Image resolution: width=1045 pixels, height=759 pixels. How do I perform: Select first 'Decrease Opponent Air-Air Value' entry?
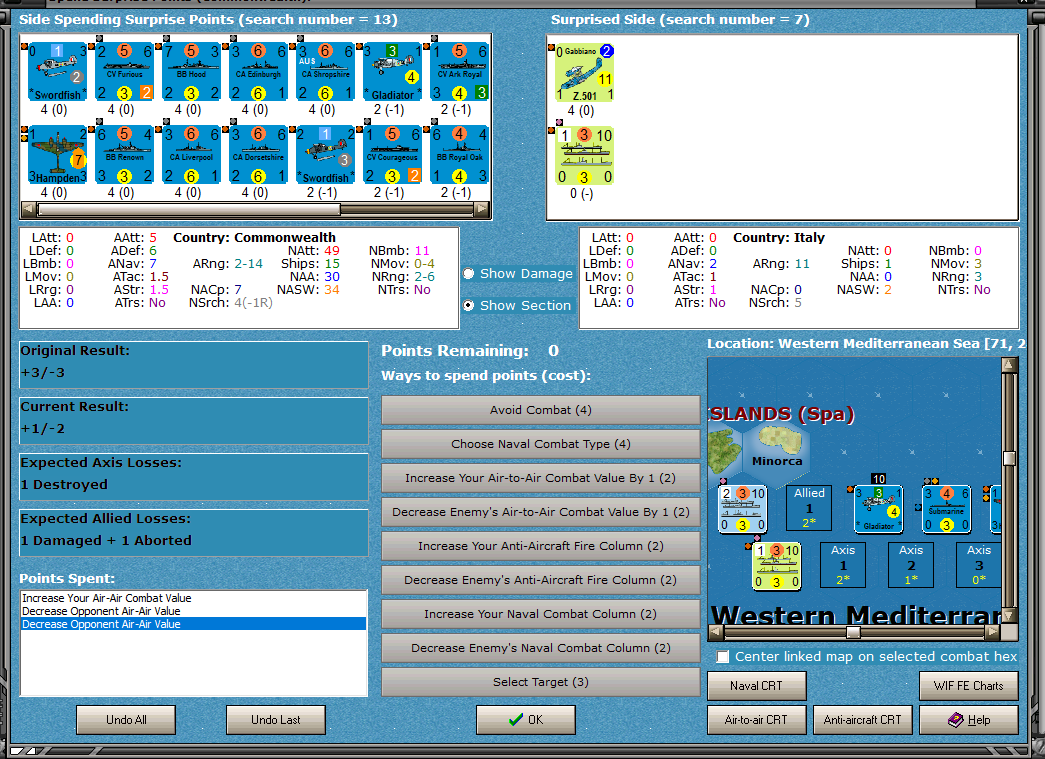[x=193, y=611]
